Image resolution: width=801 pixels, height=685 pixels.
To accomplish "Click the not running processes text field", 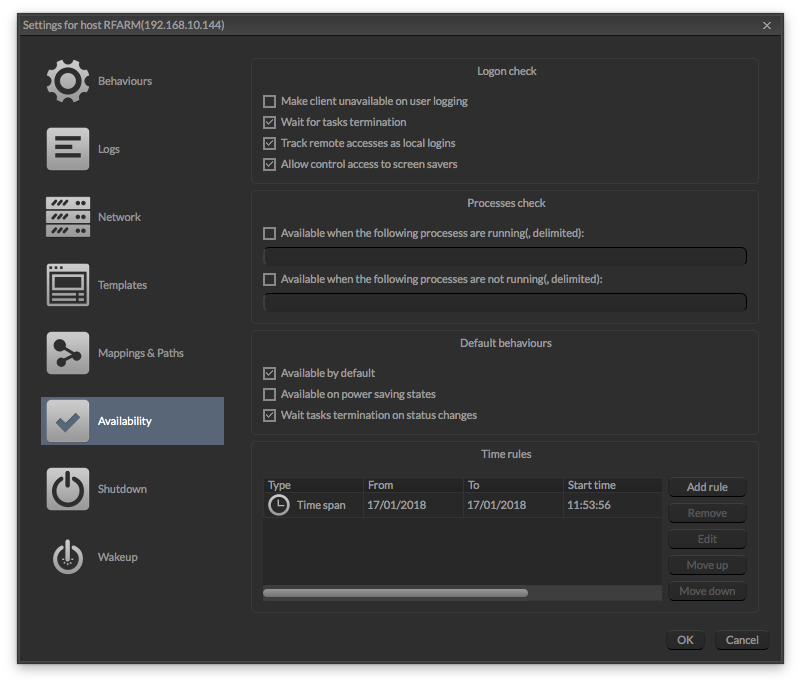I will (505, 302).
